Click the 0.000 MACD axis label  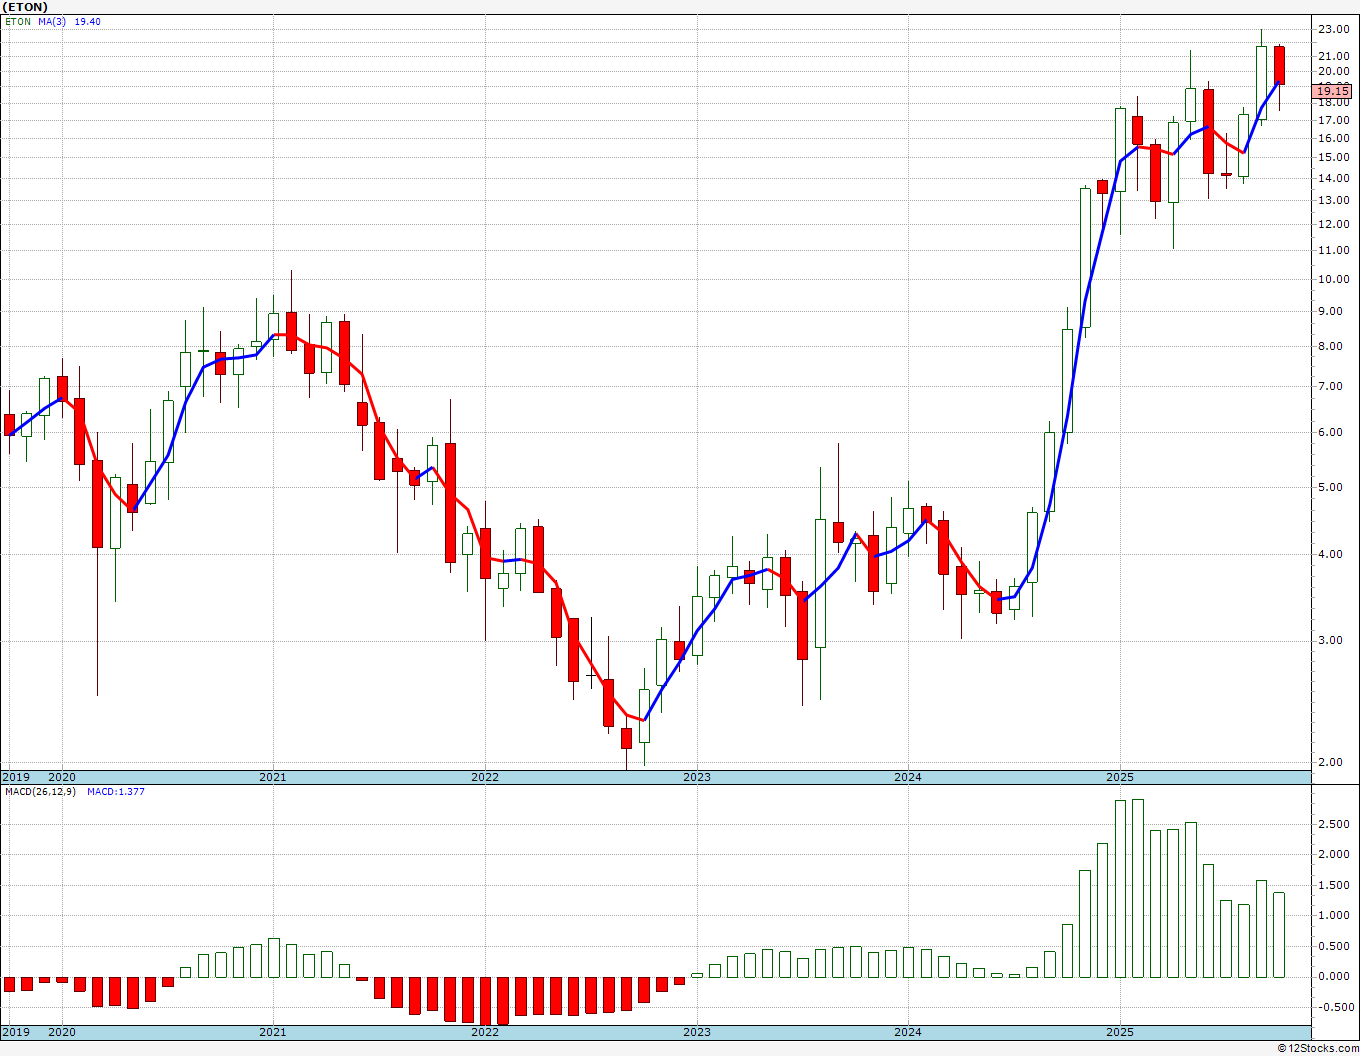click(x=1334, y=976)
